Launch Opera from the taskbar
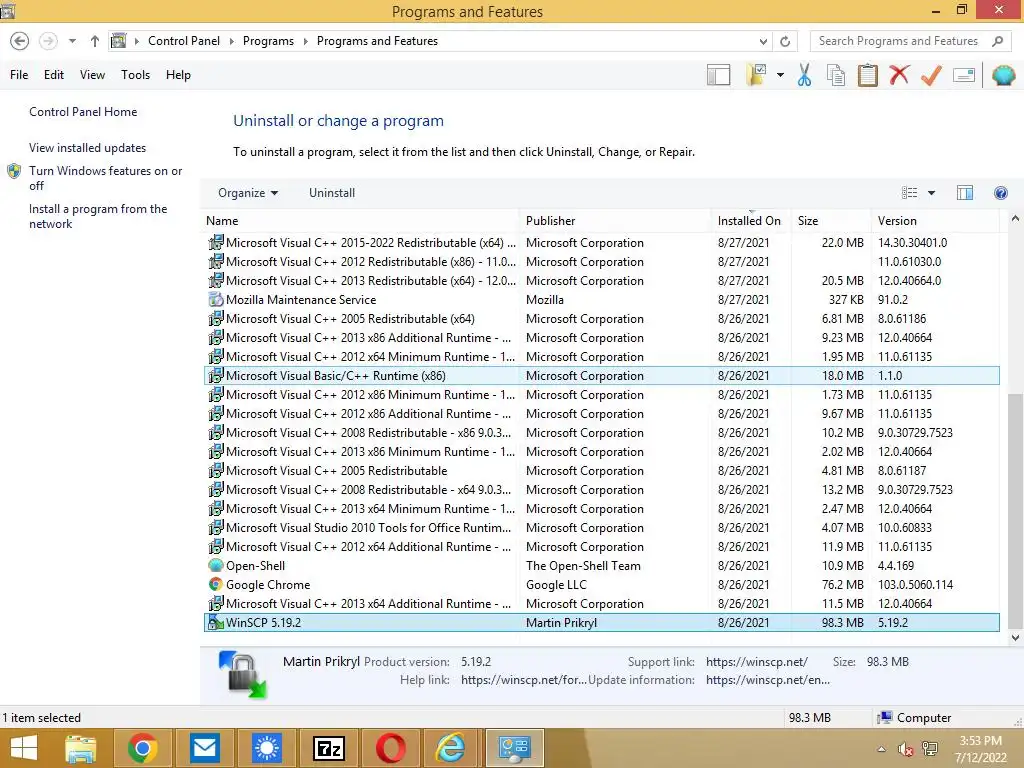 coord(390,748)
